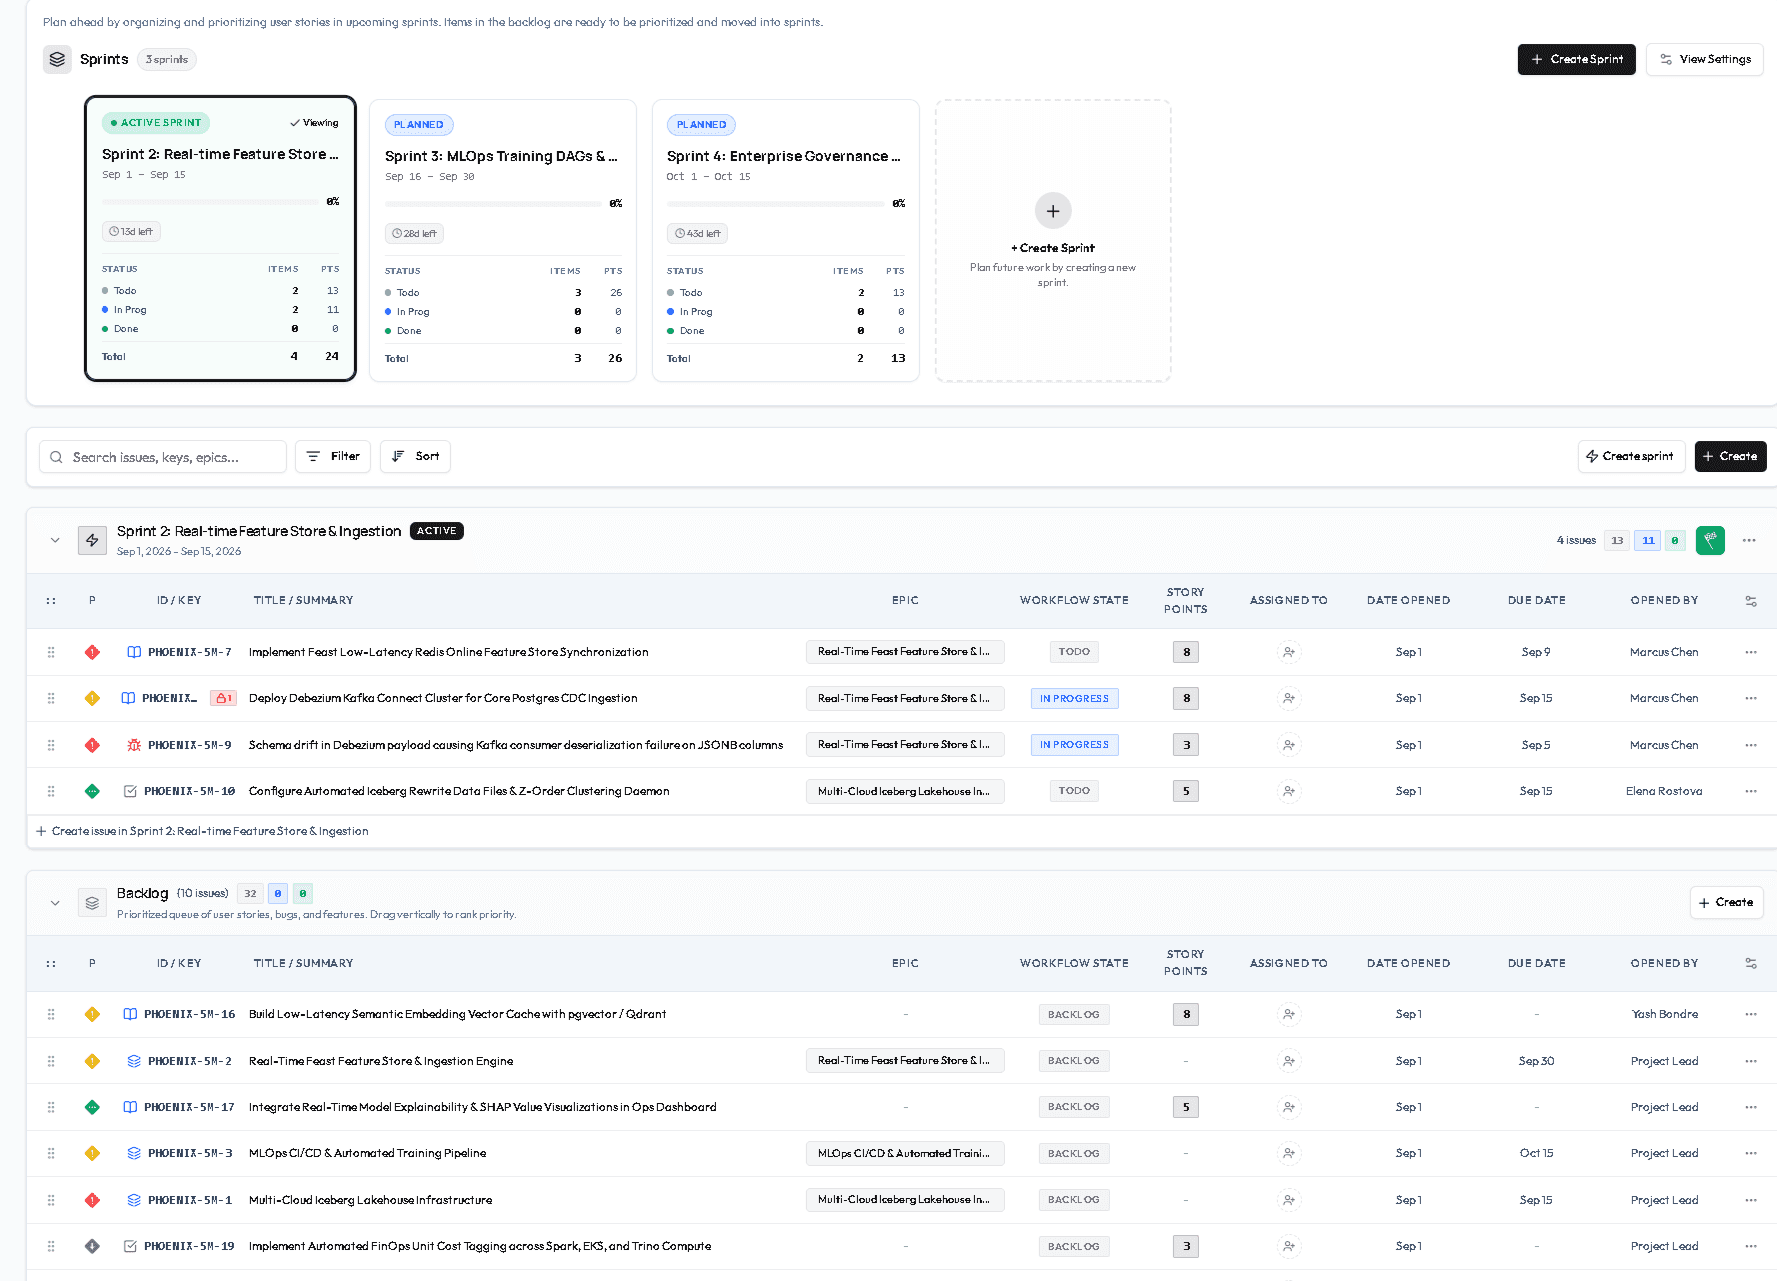Open the Filter options
This screenshot has height=1281, width=1777.
coord(333,456)
